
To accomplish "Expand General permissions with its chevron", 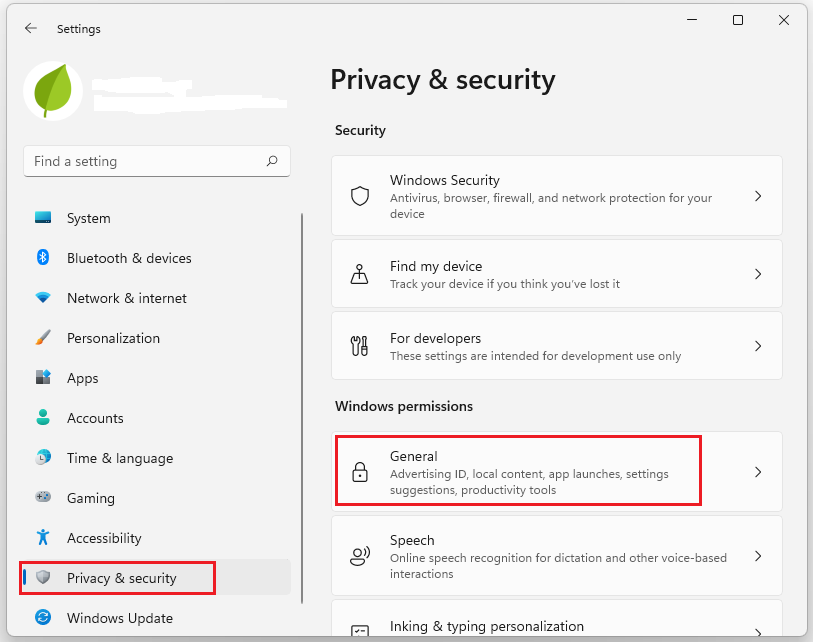I will pyautogui.click(x=758, y=472).
